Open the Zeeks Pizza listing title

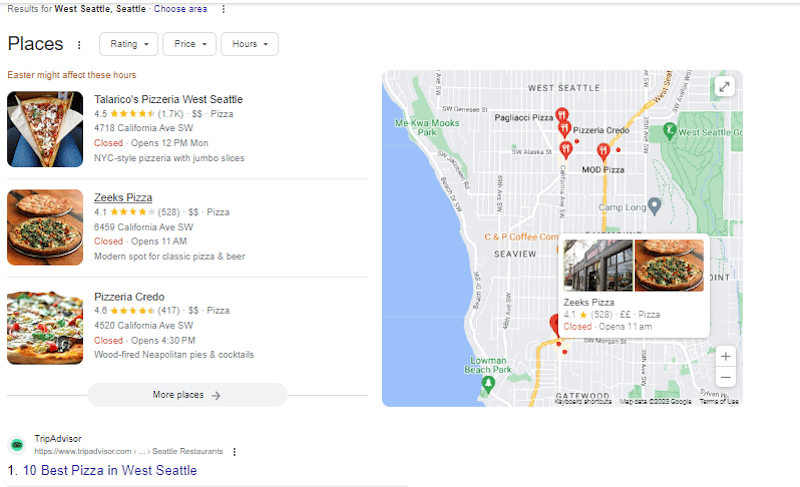coord(123,197)
